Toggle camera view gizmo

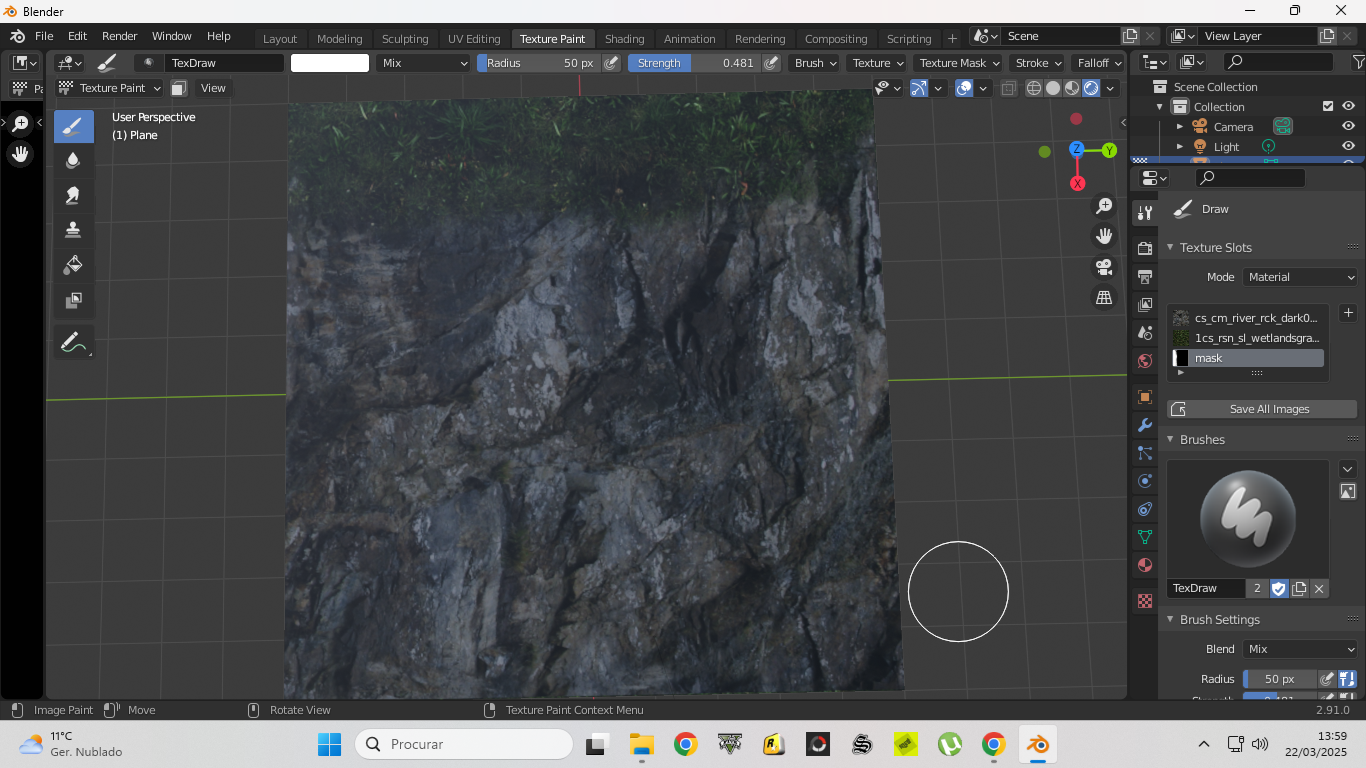[1104, 267]
